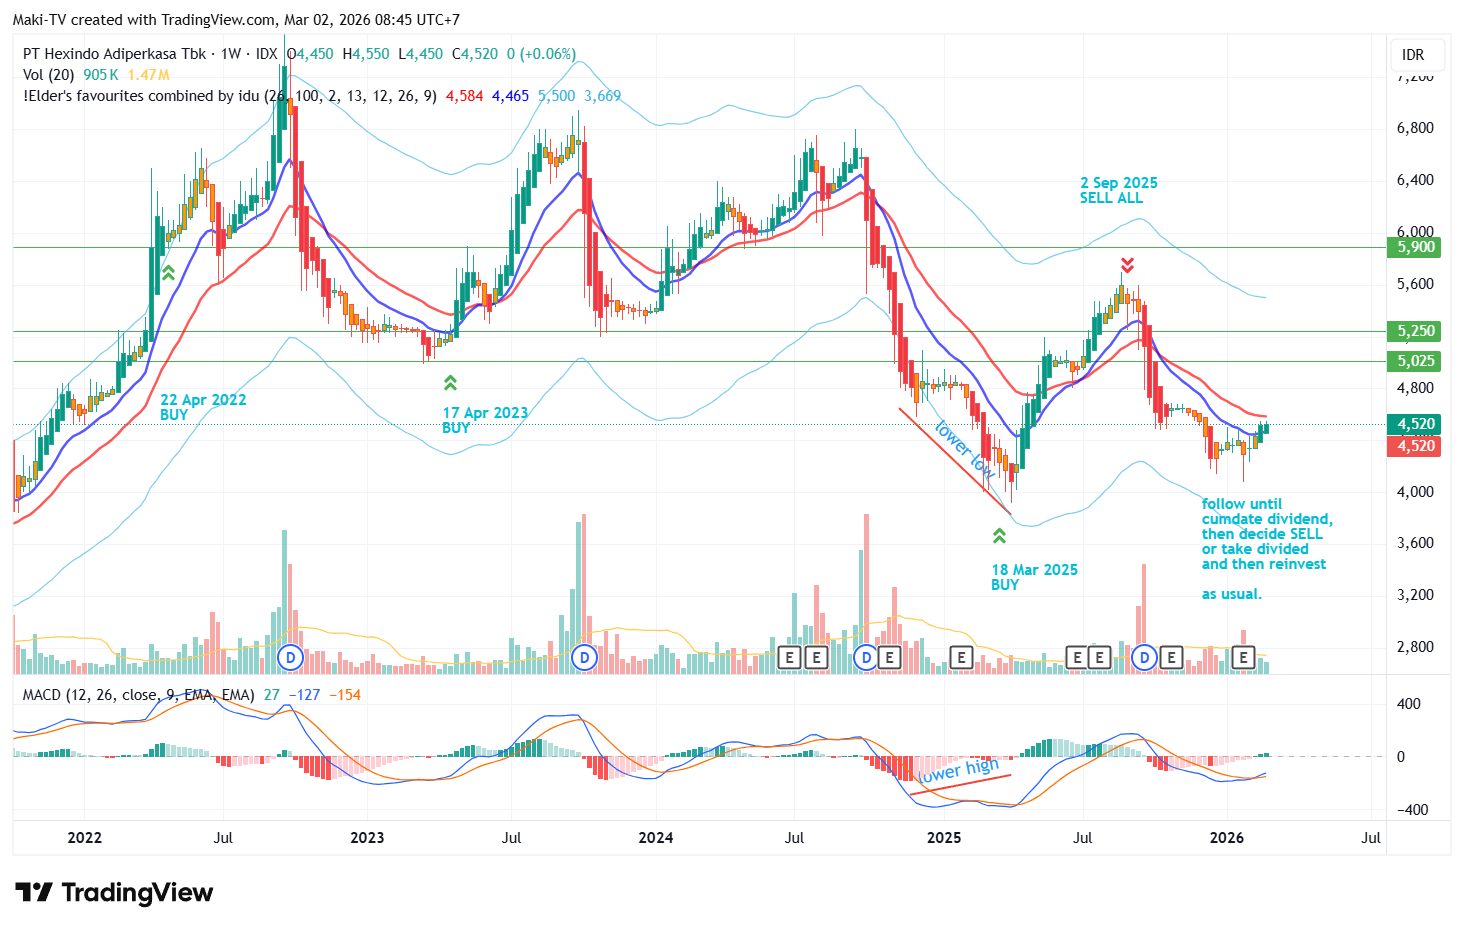
Task: Click the 6,400 price axis label
Action: click(x=1415, y=180)
